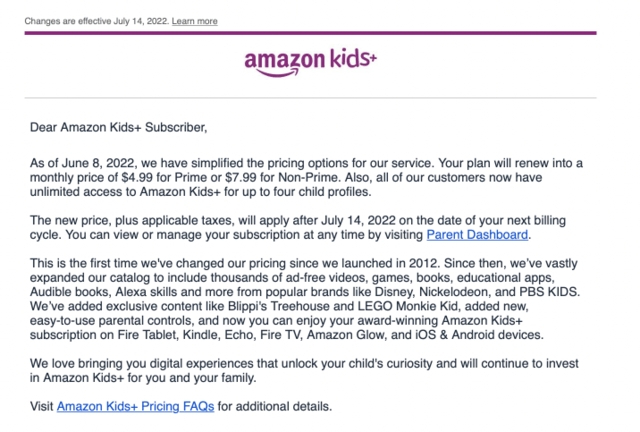The image size is (640, 432).
Task: Open the Parent Dashboard link
Action: point(477,235)
